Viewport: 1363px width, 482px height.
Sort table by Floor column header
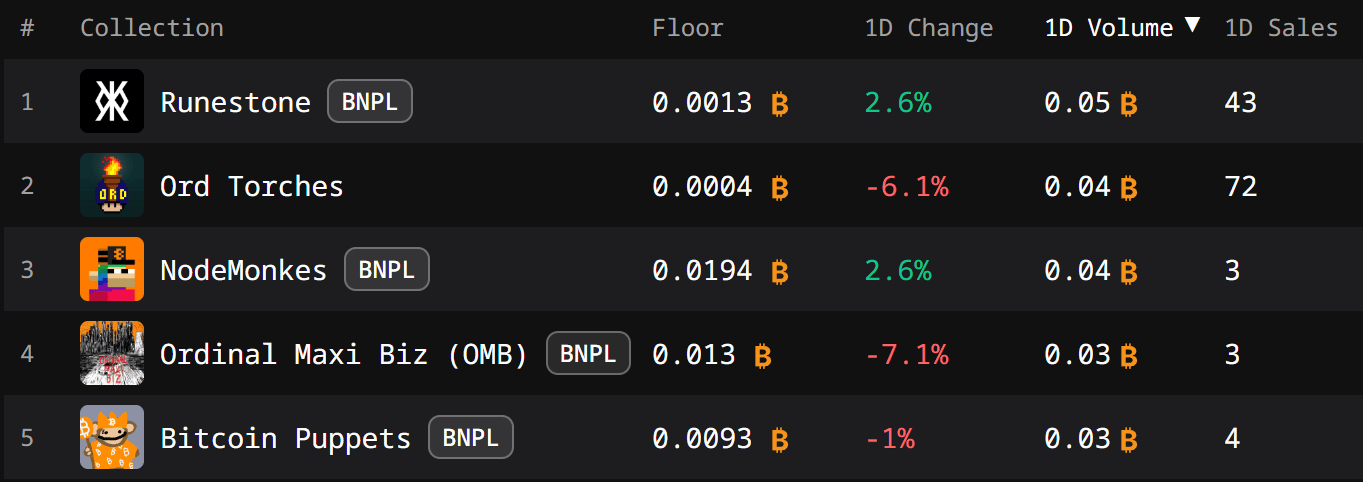[x=687, y=28]
